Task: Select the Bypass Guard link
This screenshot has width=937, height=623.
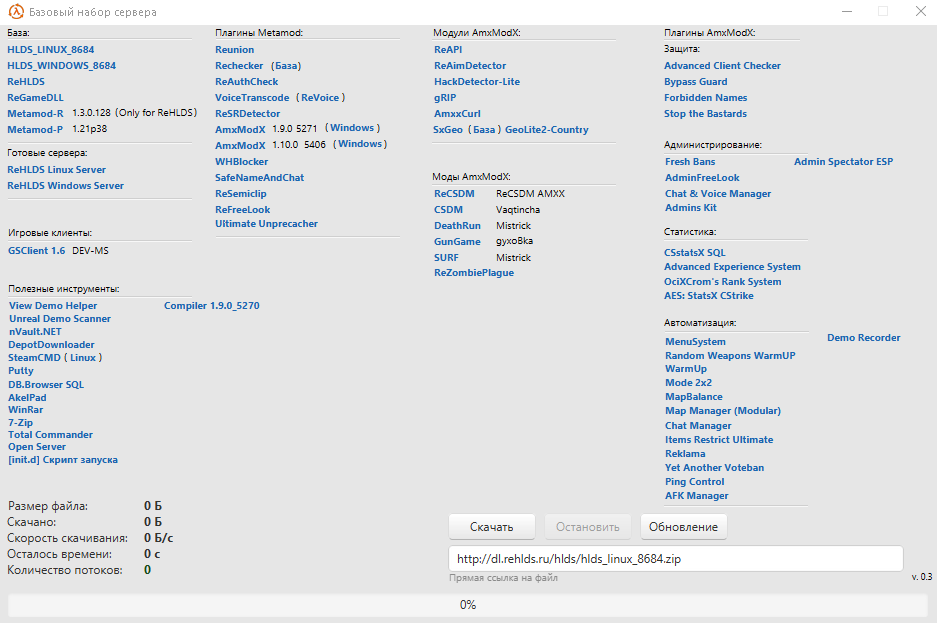Action: (x=696, y=82)
